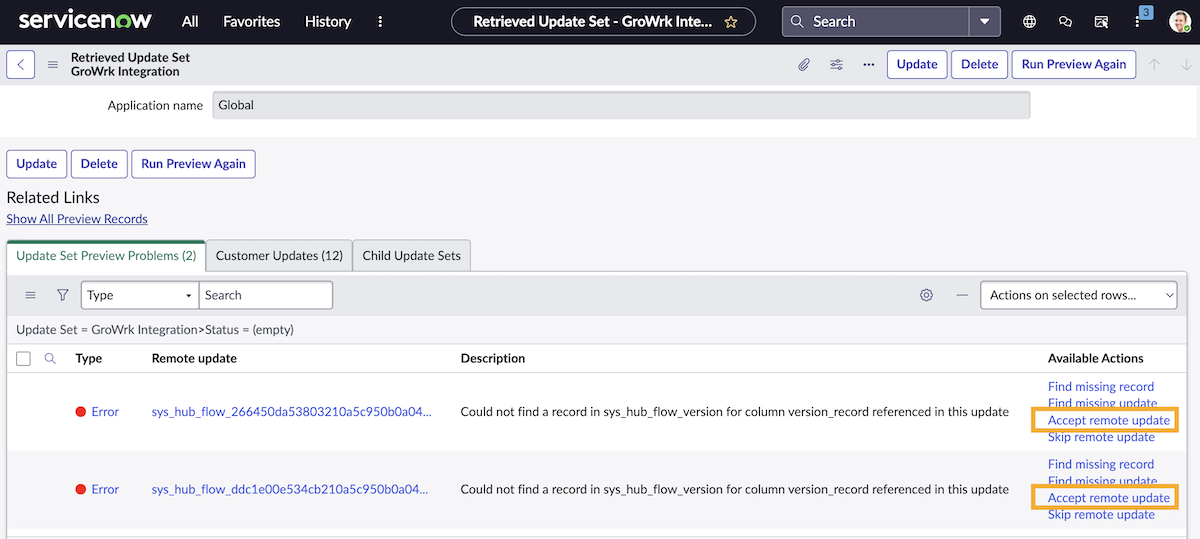Click the list Search input field
This screenshot has height=539, width=1200.
point(266,295)
